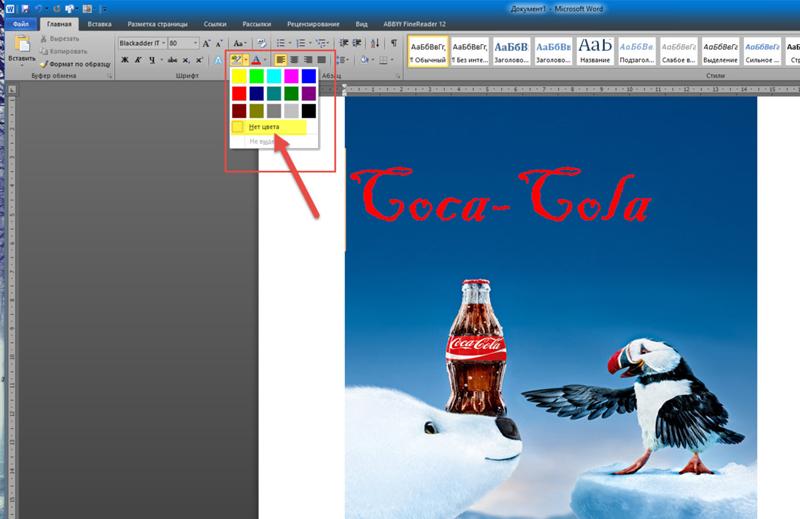Select Justify paragraph alignment
This screenshot has height=519, width=800.
pos(322,60)
